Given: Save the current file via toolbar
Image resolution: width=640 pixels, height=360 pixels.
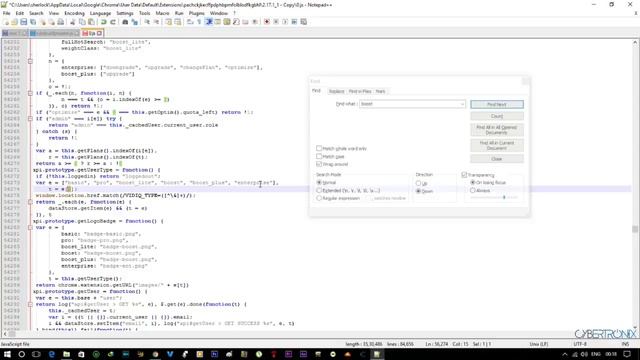Looking at the screenshot, I should pos(24,22).
